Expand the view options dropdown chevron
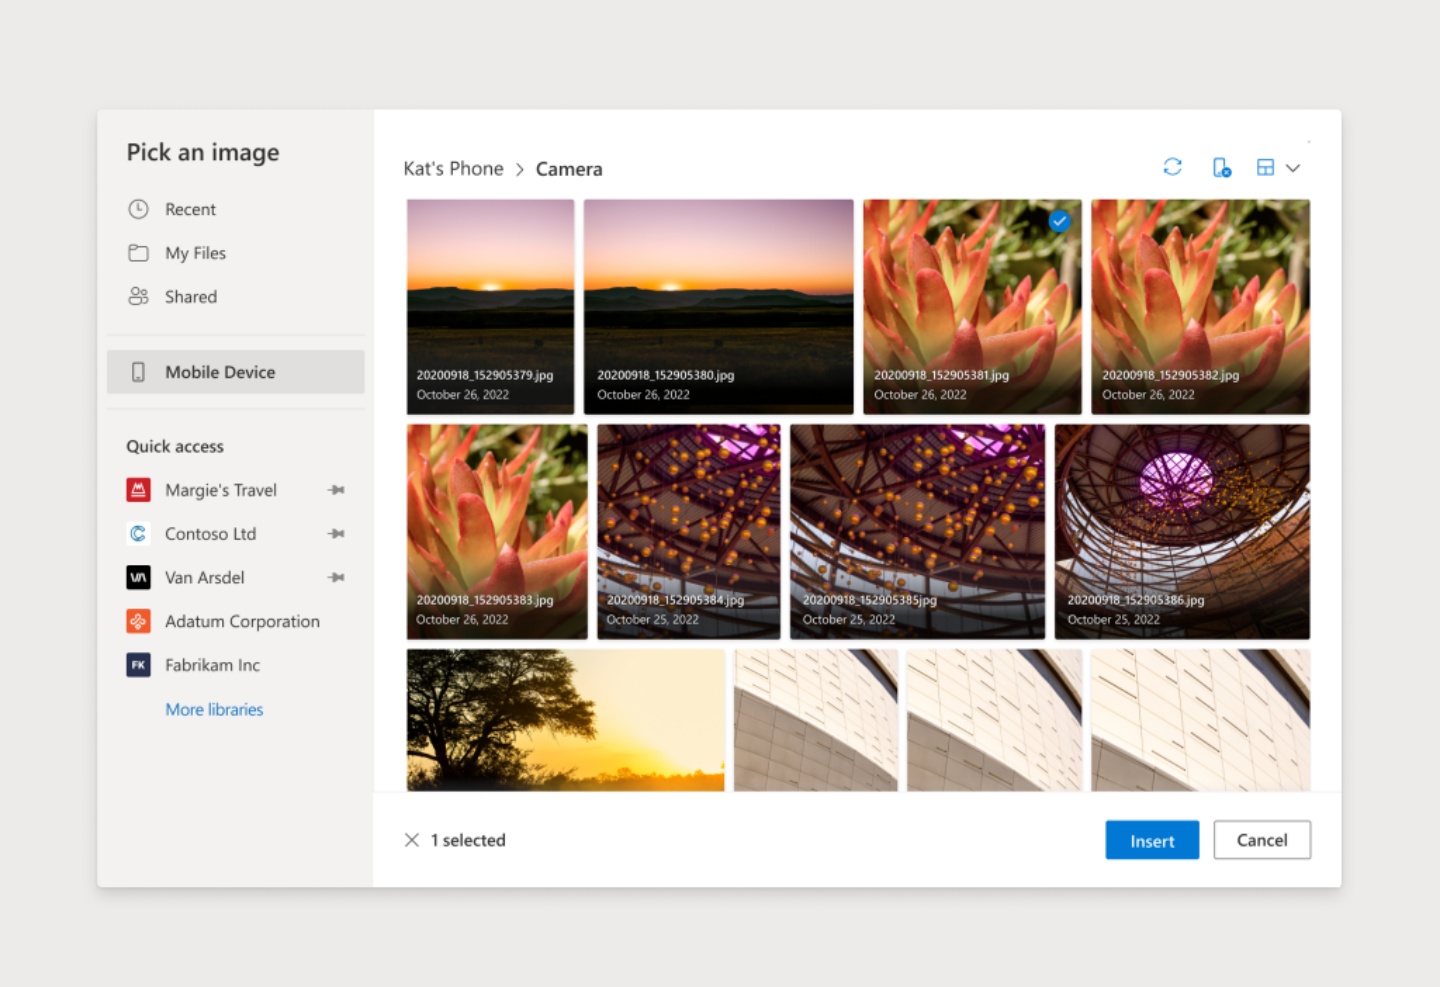1440x987 pixels. click(x=1293, y=168)
